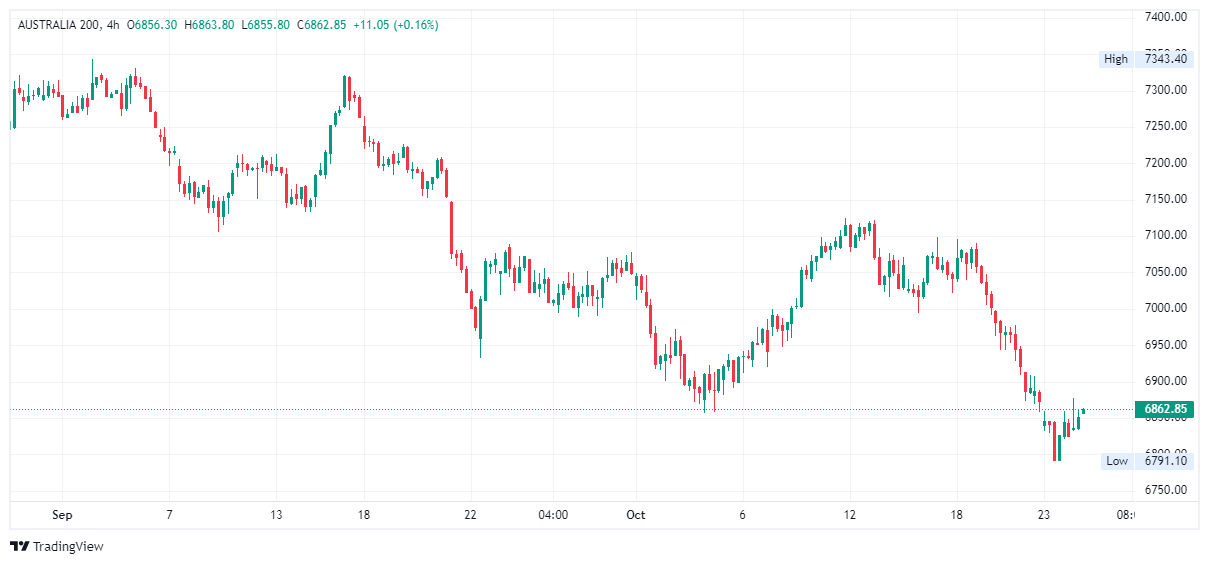Viewport: 1209px width, 564px height.
Task: Select the 4h interval label
Action: [x=112, y=25]
